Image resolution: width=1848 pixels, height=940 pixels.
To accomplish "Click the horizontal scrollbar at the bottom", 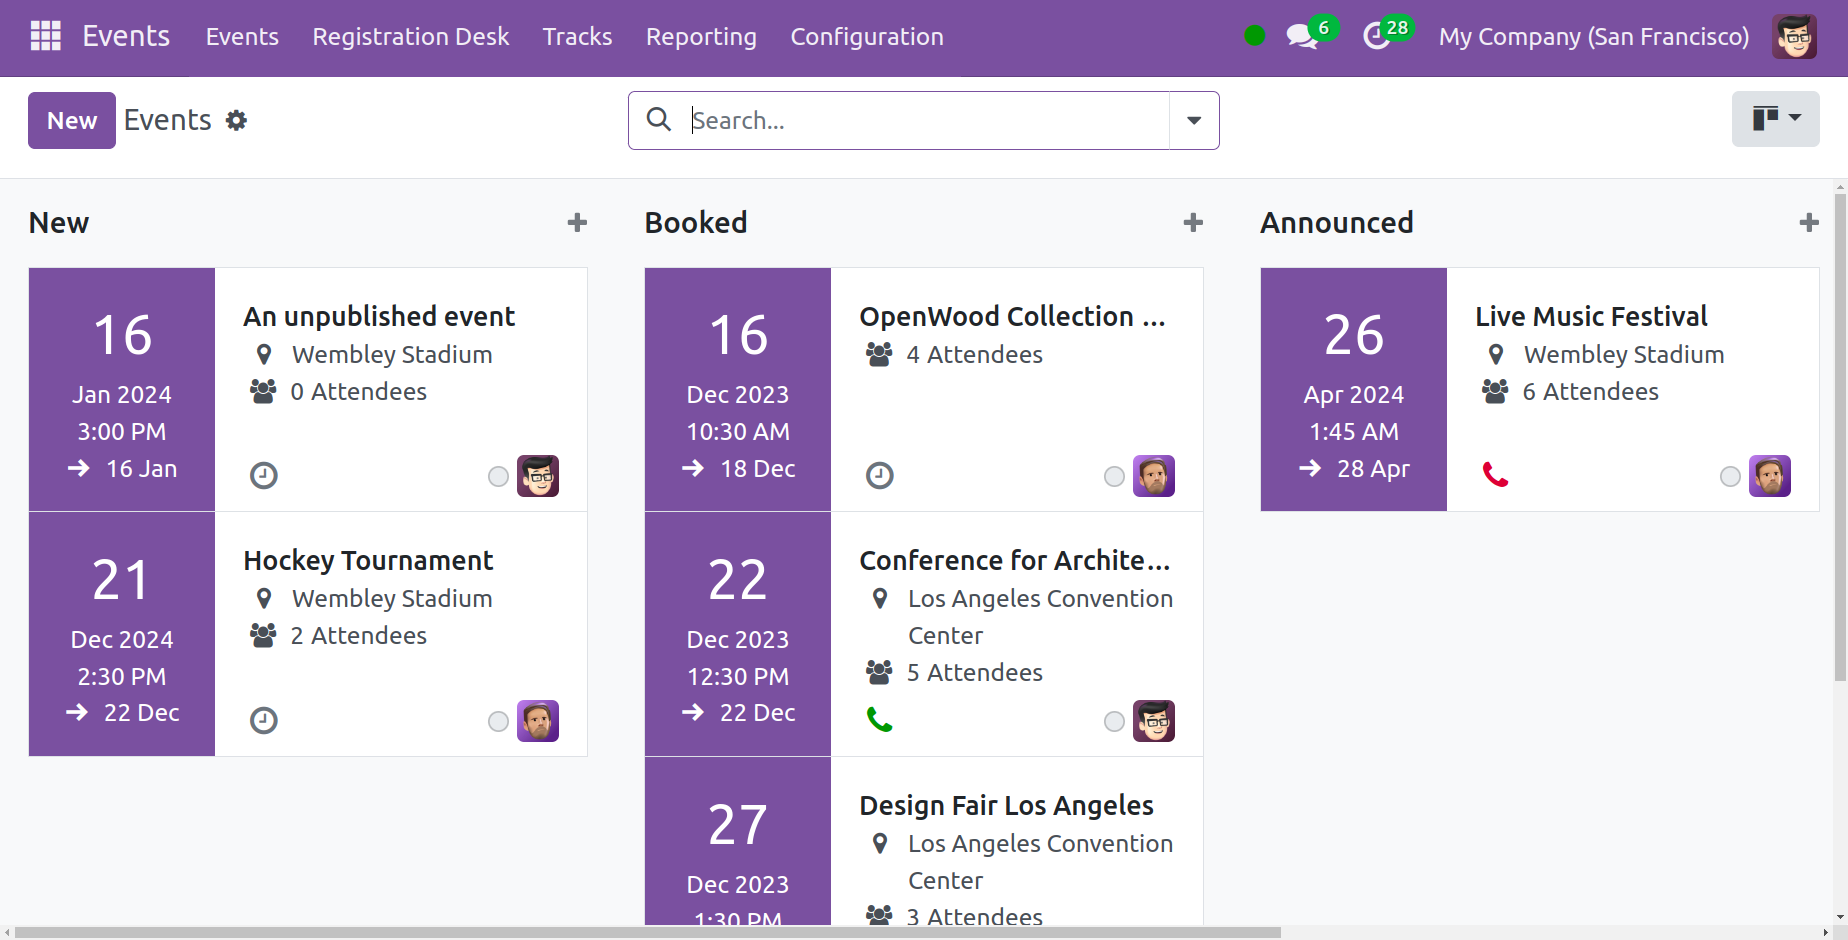I will pyautogui.click(x=648, y=932).
